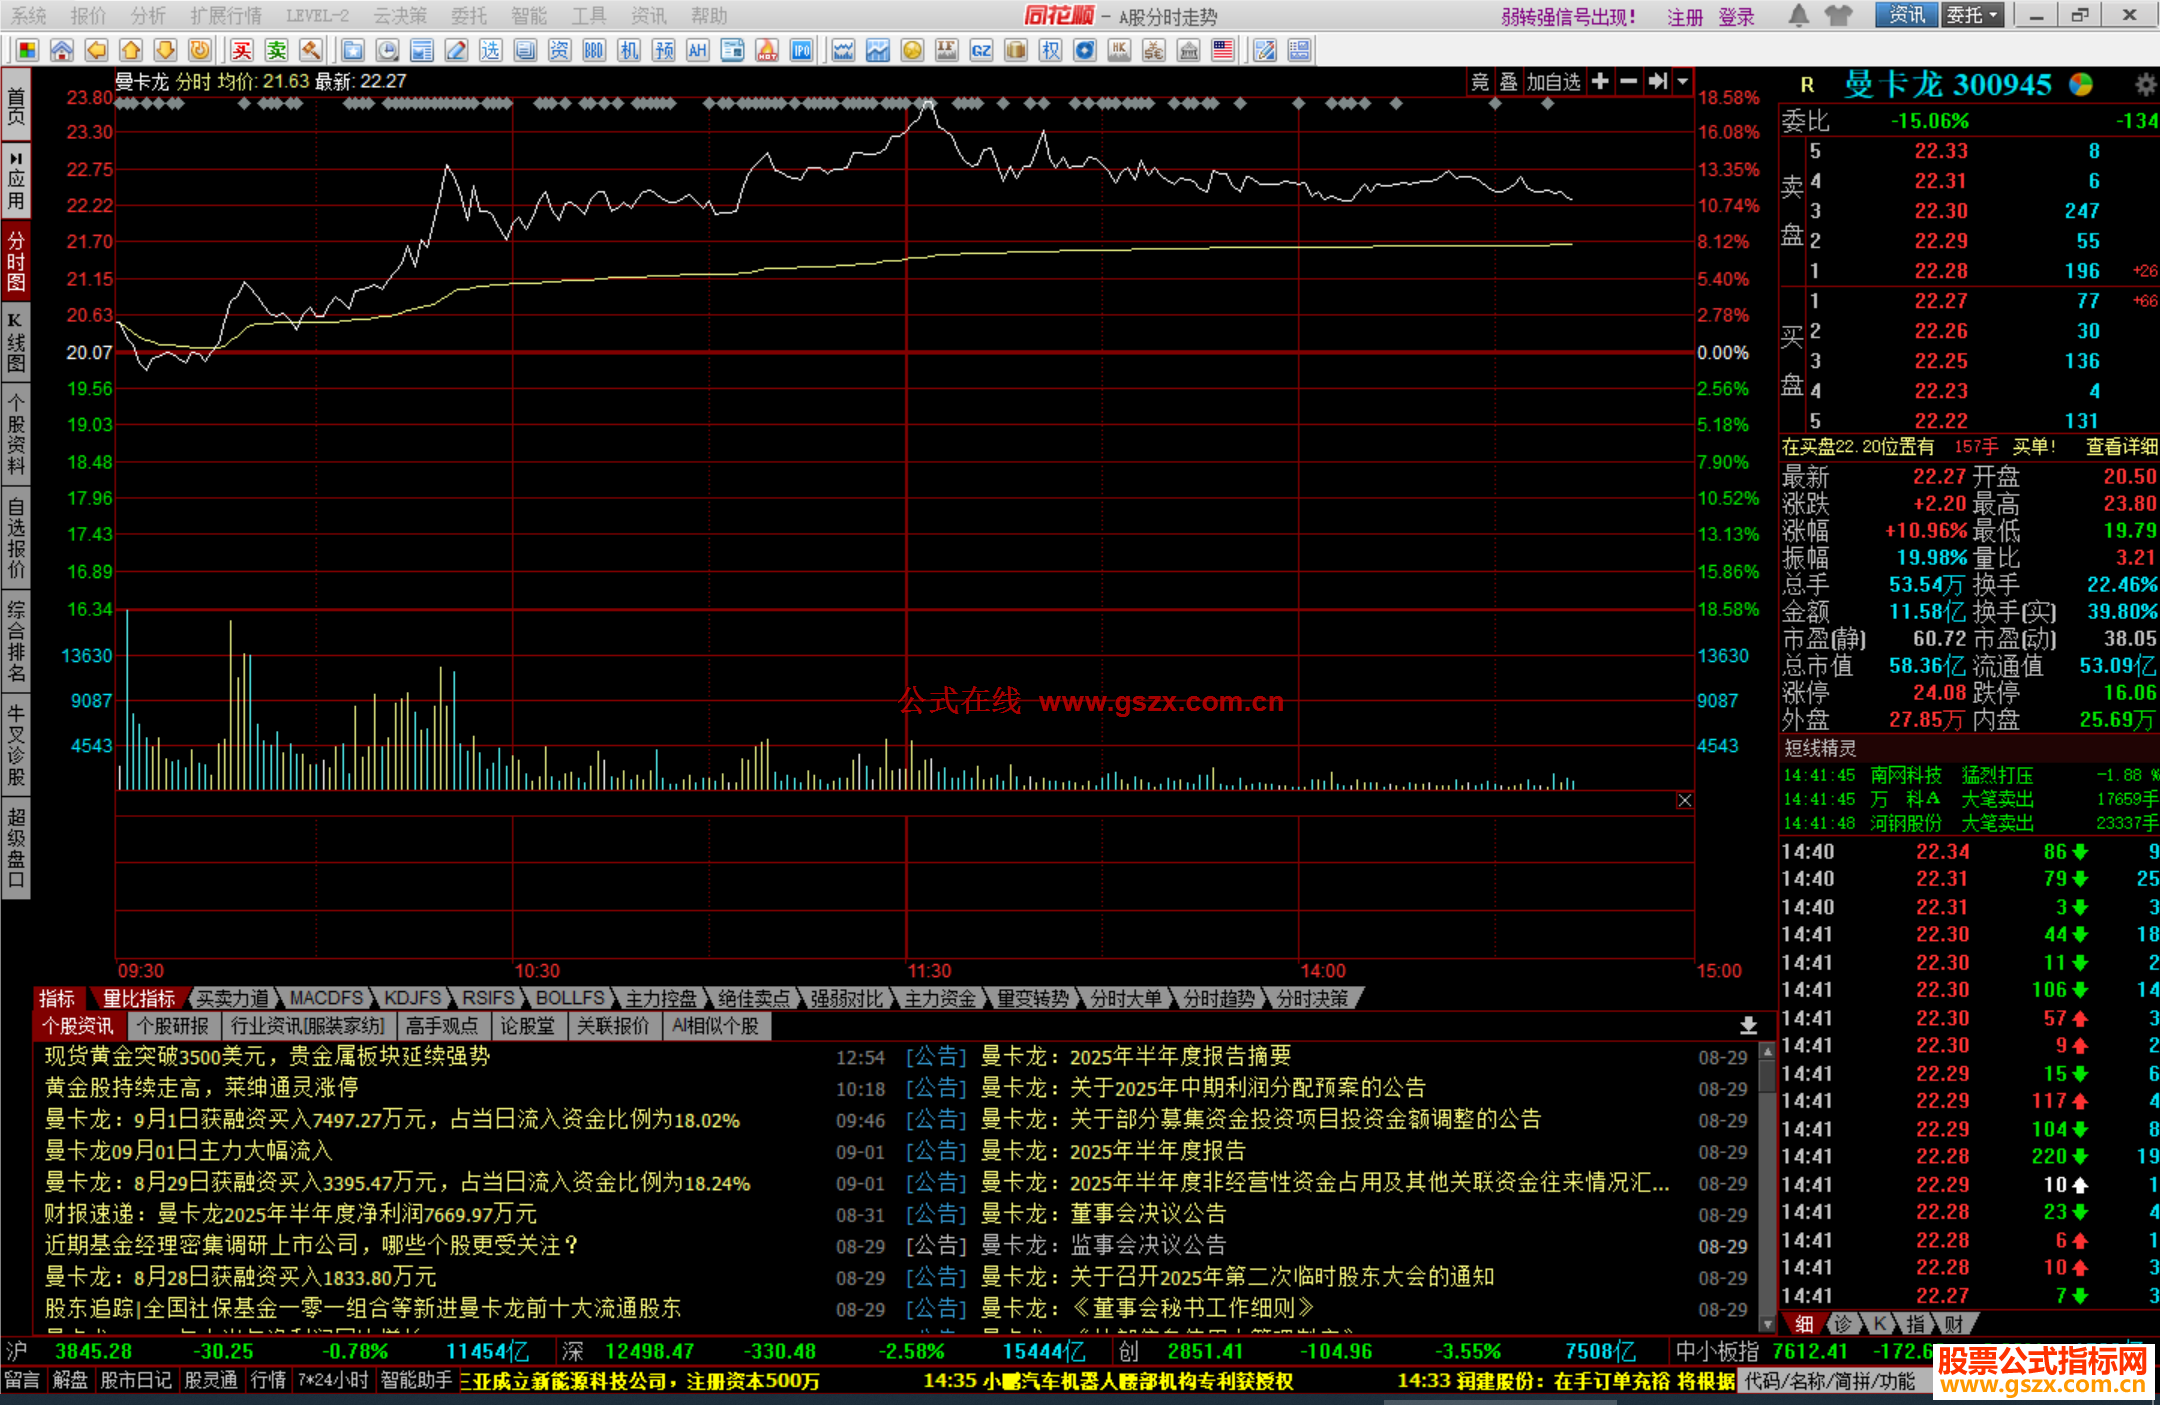
Task: Switch to the MACDFS indicator tab
Action: tap(326, 998)
